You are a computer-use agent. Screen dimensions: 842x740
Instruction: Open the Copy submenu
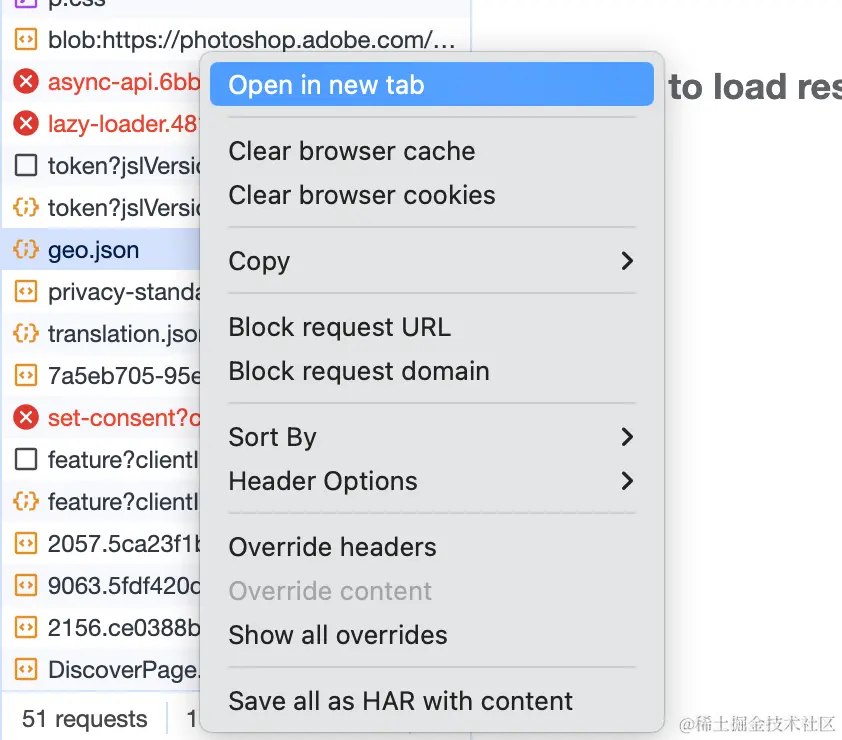click(x=432, y=261)
